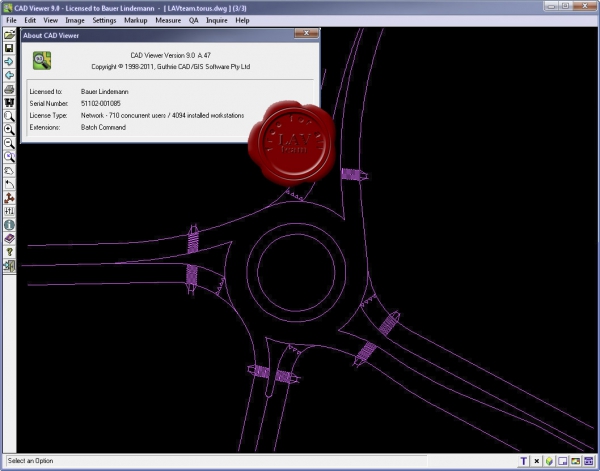Click the question mark help icon
The image size is (600, 471).
9,252
